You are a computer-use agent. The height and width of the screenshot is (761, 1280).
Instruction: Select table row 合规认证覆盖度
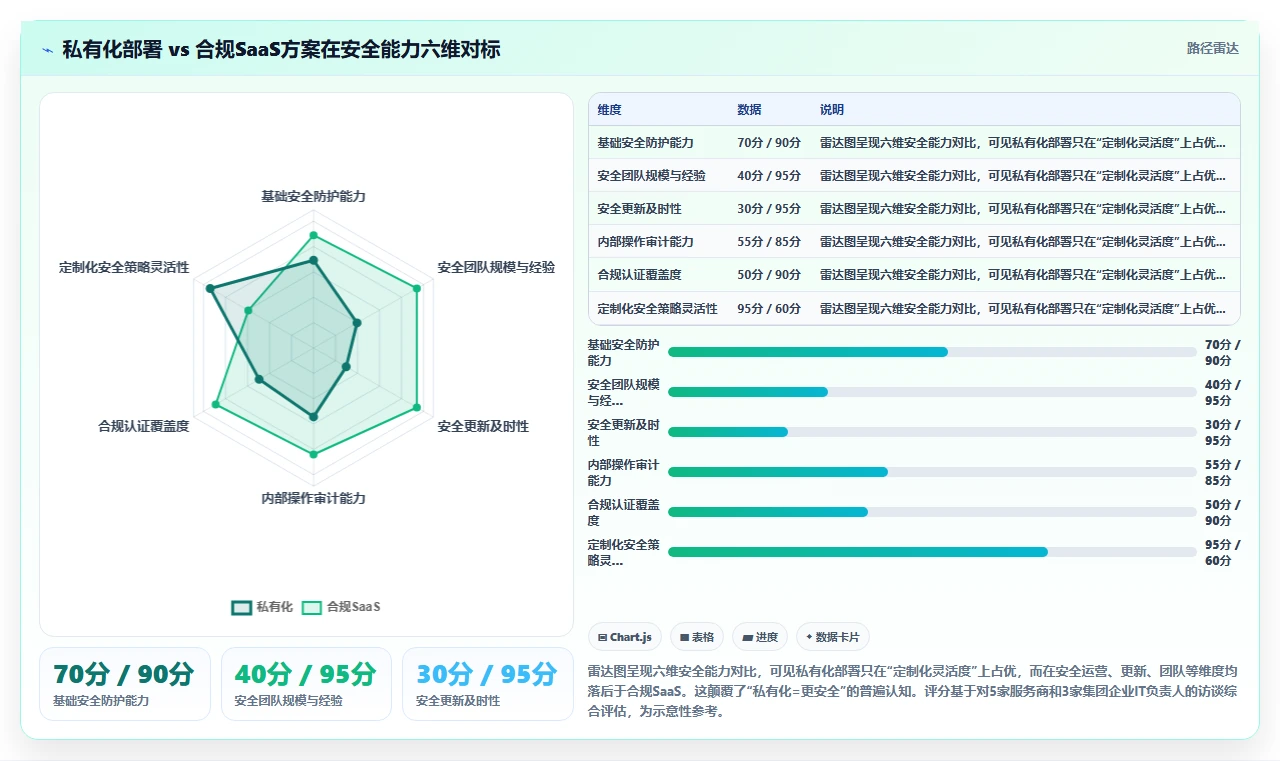914,274
